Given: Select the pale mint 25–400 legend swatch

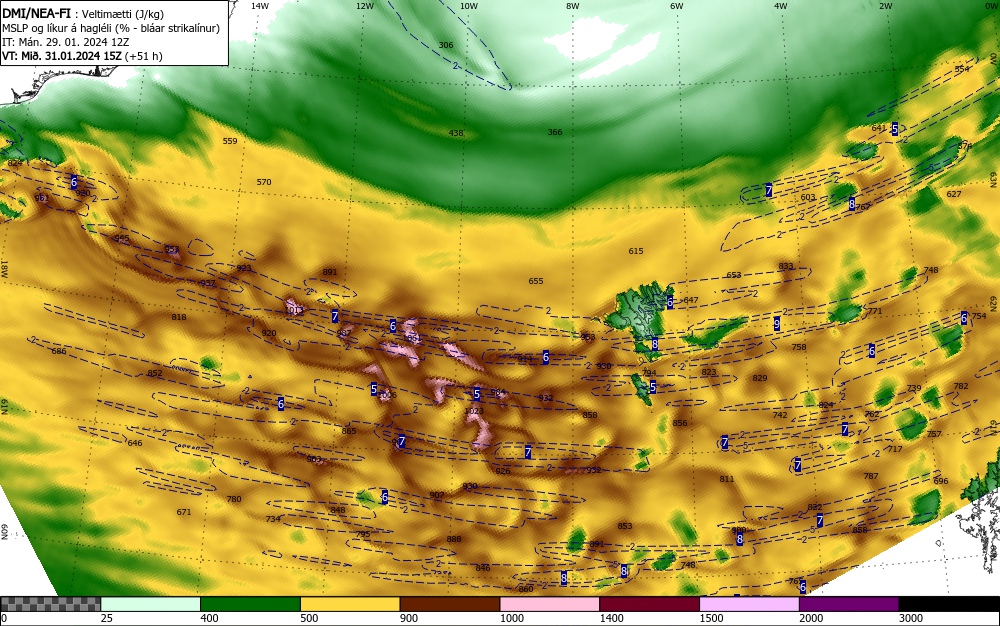Looking at the screenshot, I should click(150, 604).
